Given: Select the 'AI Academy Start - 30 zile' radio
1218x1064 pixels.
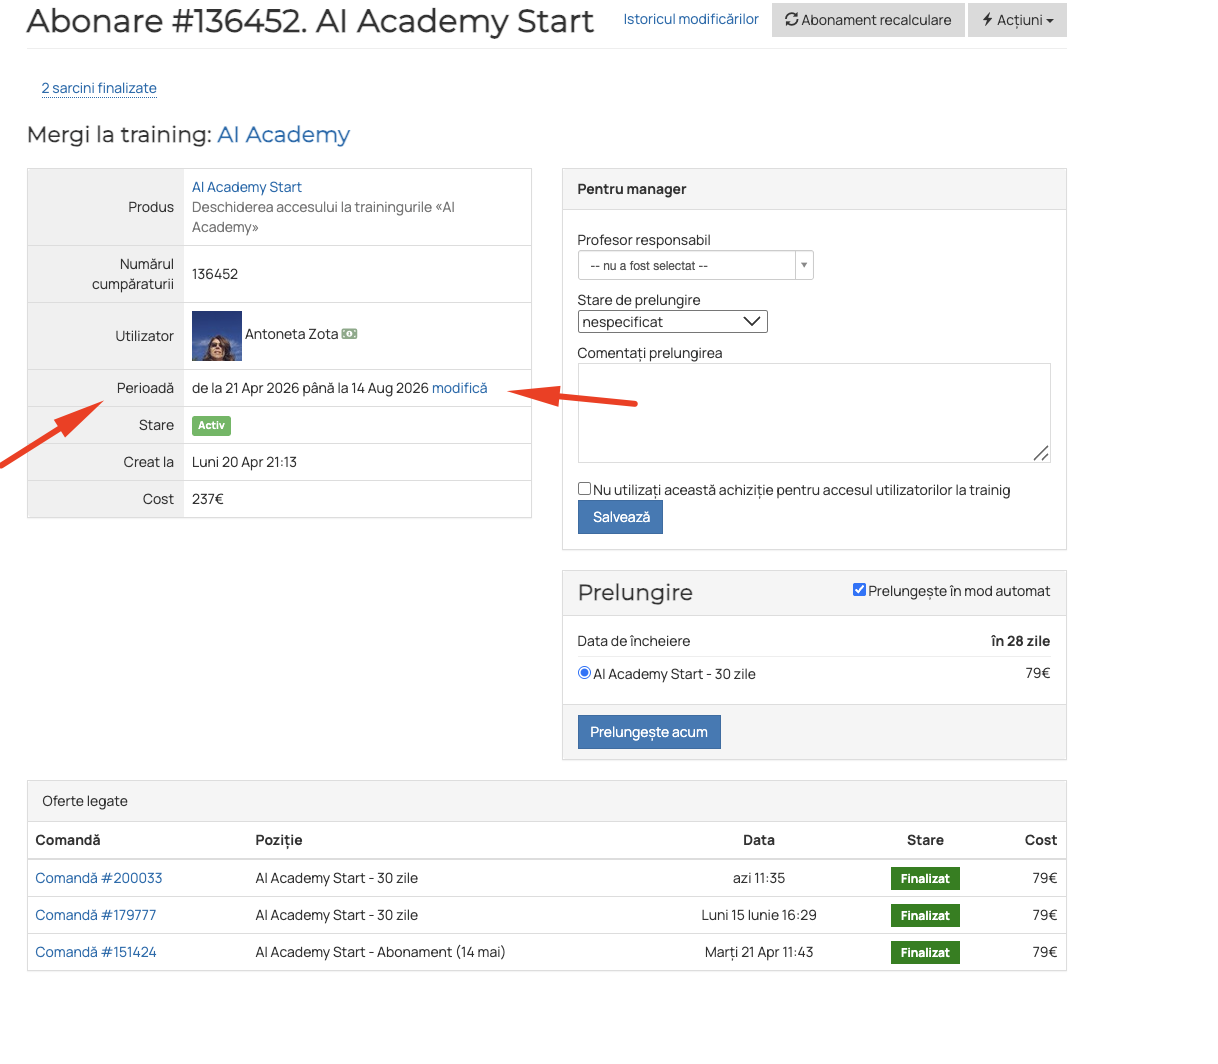Looking at the screenshot, I should (584, 673).
